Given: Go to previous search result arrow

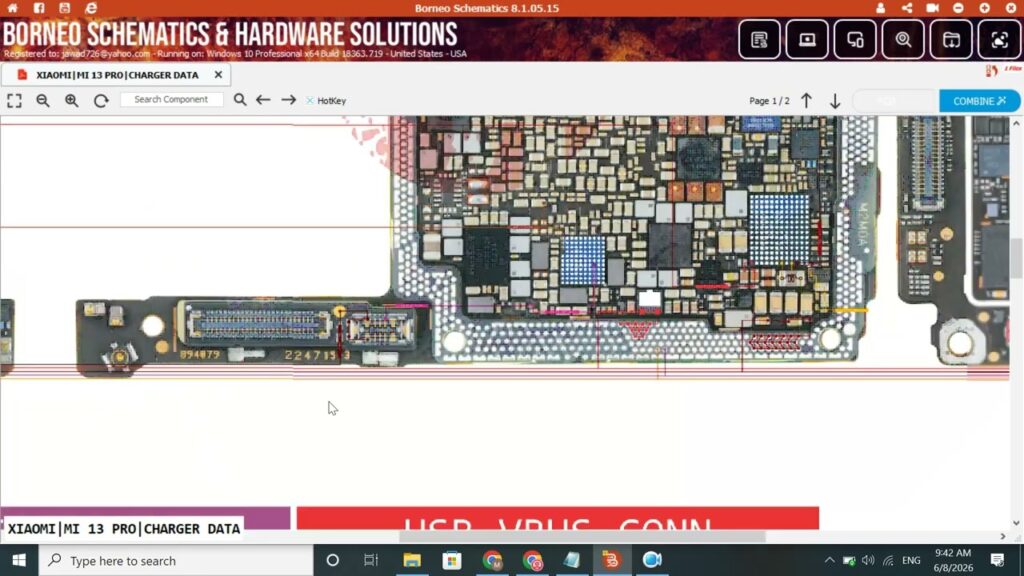Looking at the screenshot, I should [x=263, y=100].
